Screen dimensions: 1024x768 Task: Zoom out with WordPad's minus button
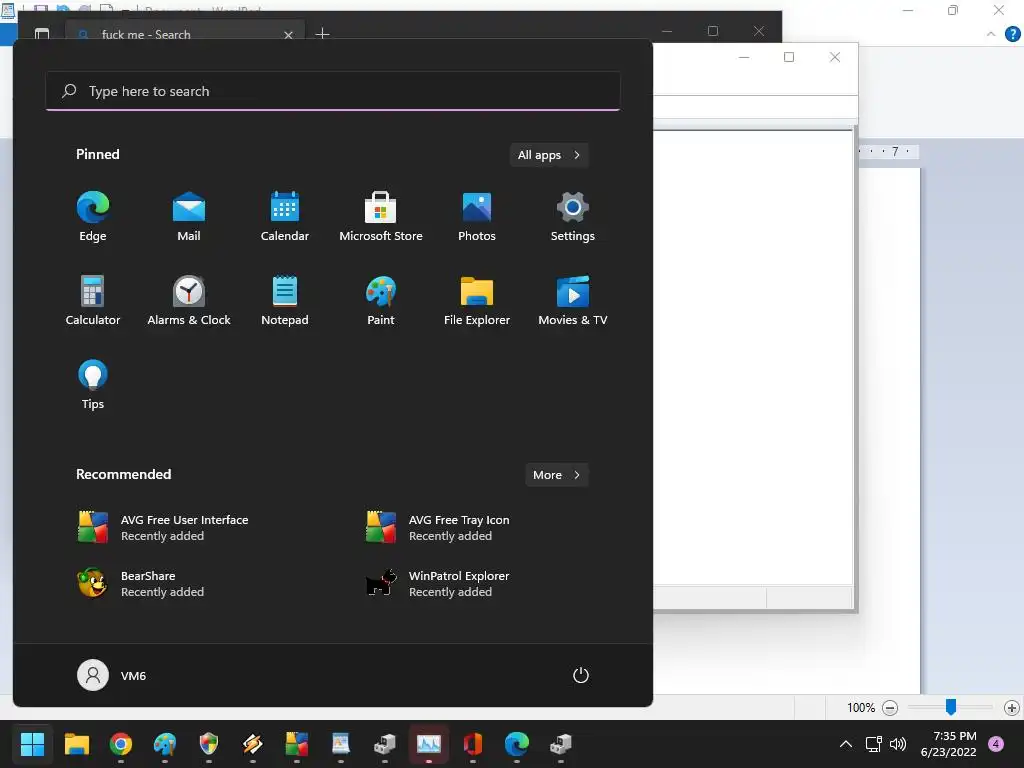tap(890, 708)
